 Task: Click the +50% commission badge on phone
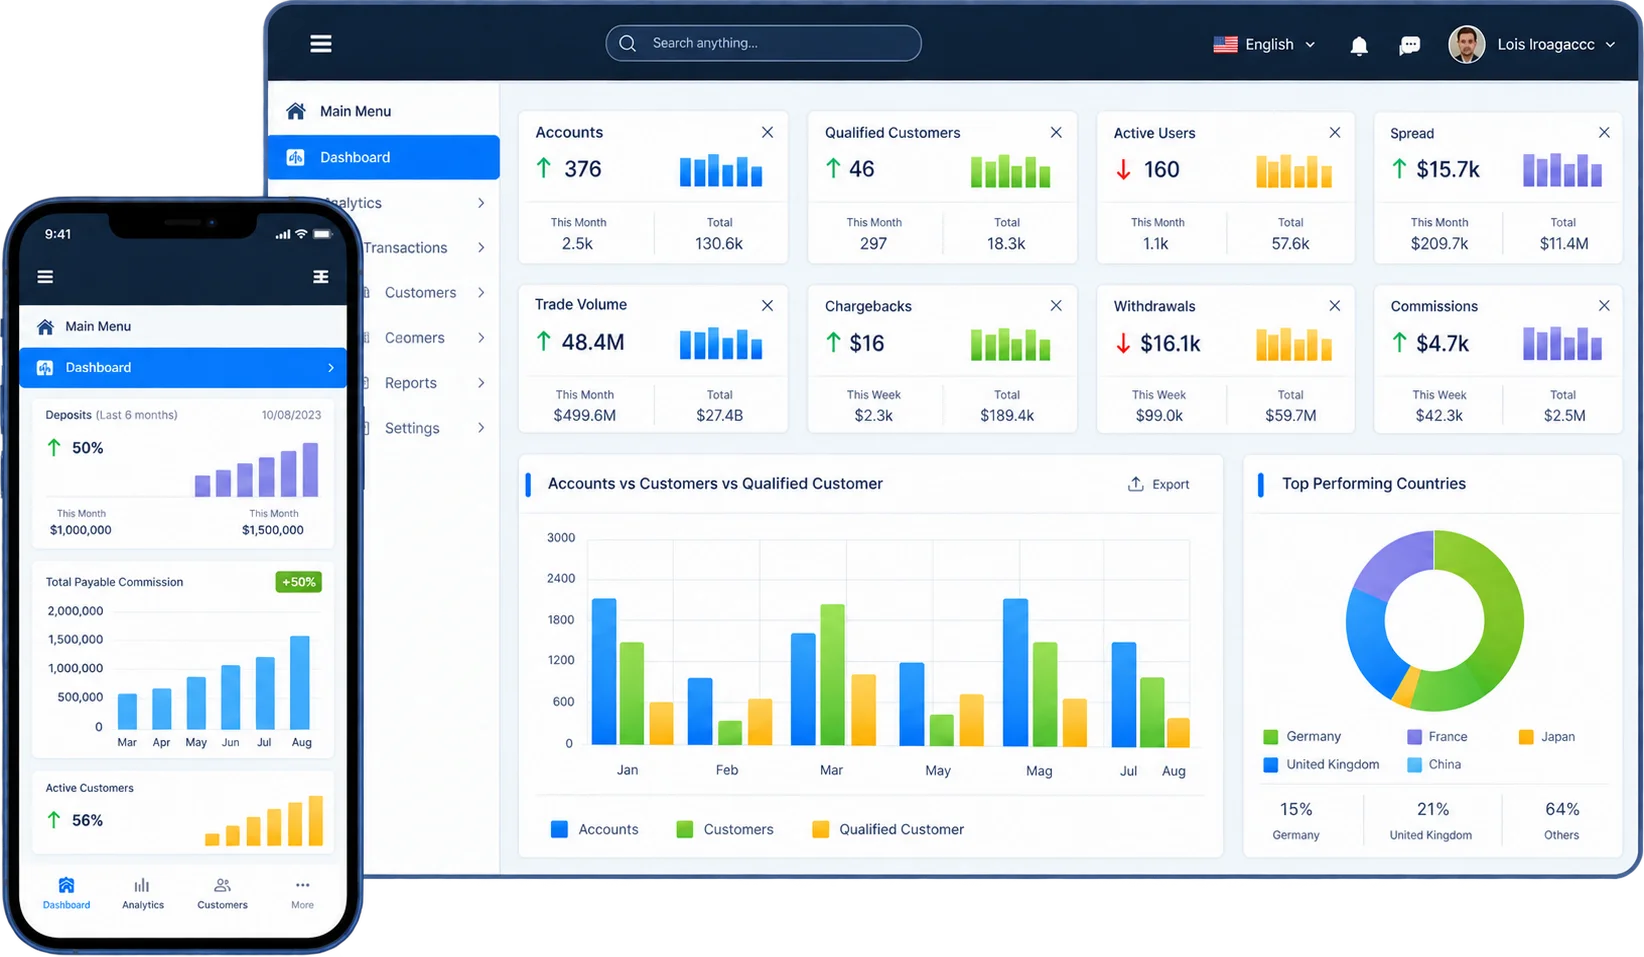(x=299, y=582)
